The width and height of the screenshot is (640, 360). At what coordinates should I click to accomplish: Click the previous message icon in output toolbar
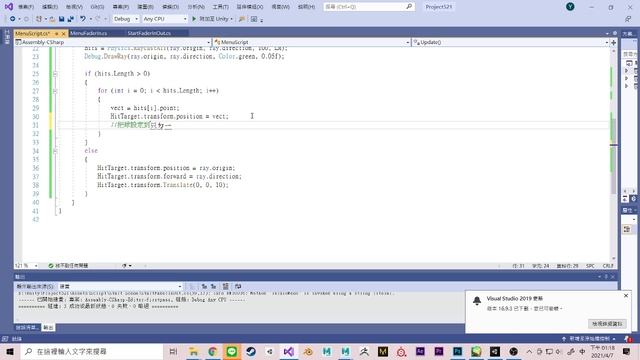click(x=204, y=287)
